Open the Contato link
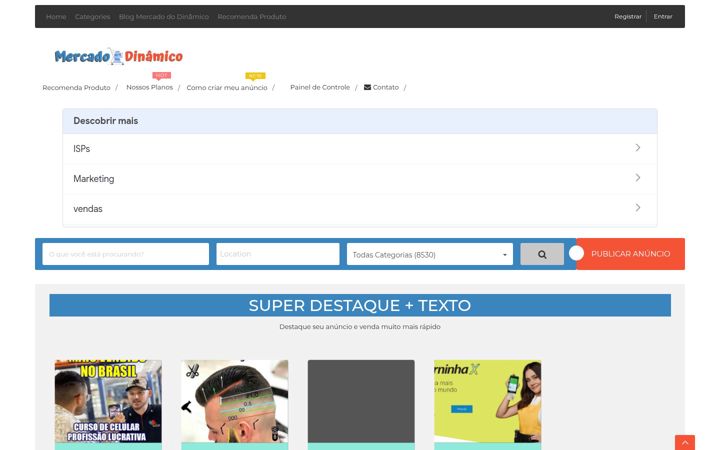This screenshot has height=450, width=720. tap(386, 87)
